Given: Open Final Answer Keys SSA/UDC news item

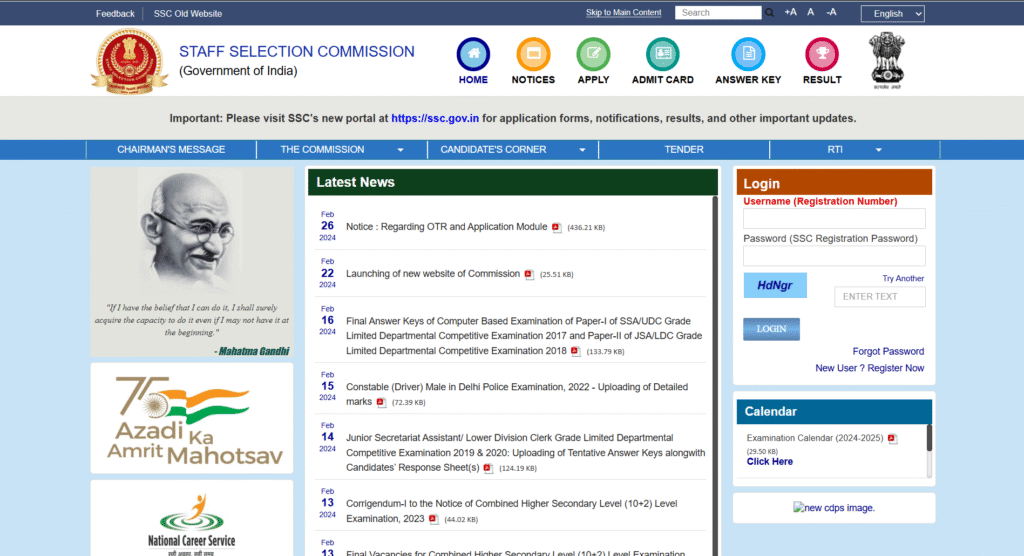Looking at the screenshot, I should click(x=524, y=336).
